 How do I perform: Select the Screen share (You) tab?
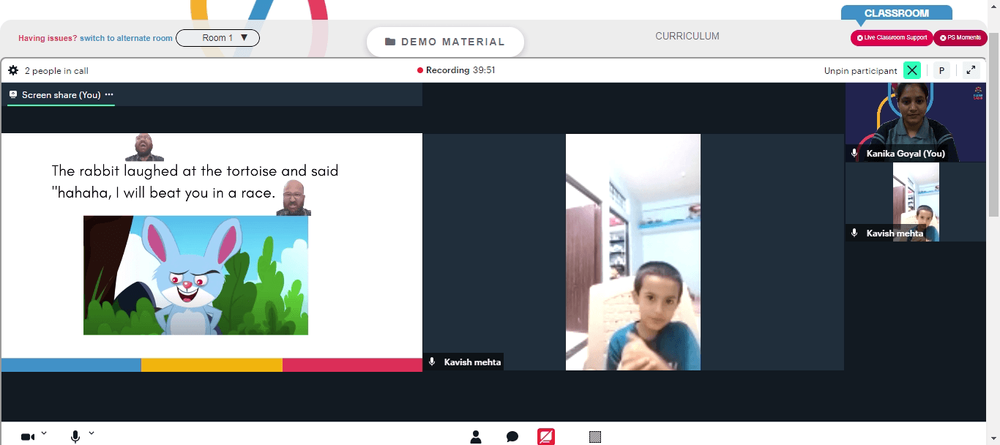pos(61,95)
